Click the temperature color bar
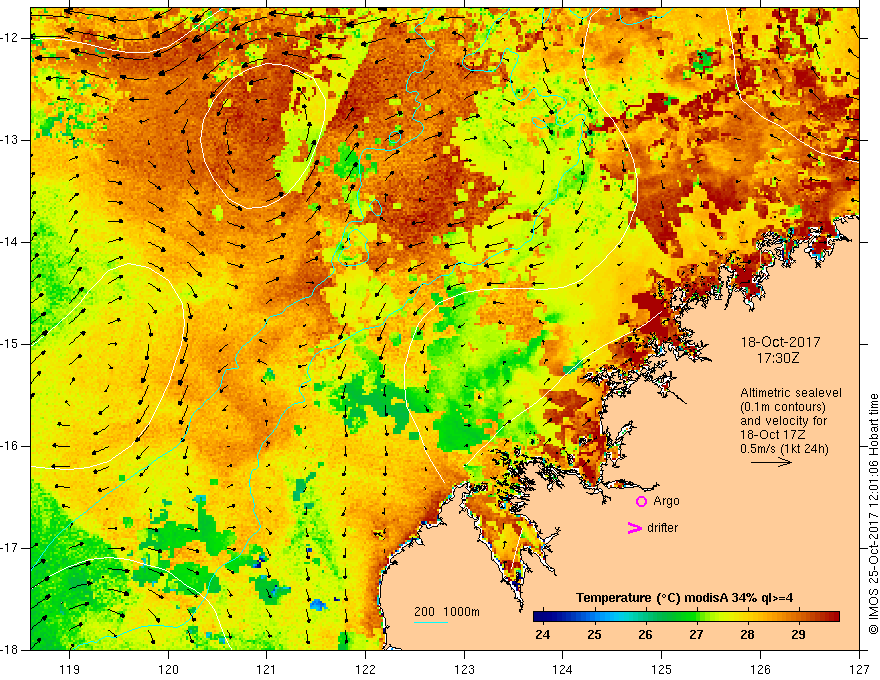Image resolution: width=880 pixels, height=680 pixels. pos(686,616)
